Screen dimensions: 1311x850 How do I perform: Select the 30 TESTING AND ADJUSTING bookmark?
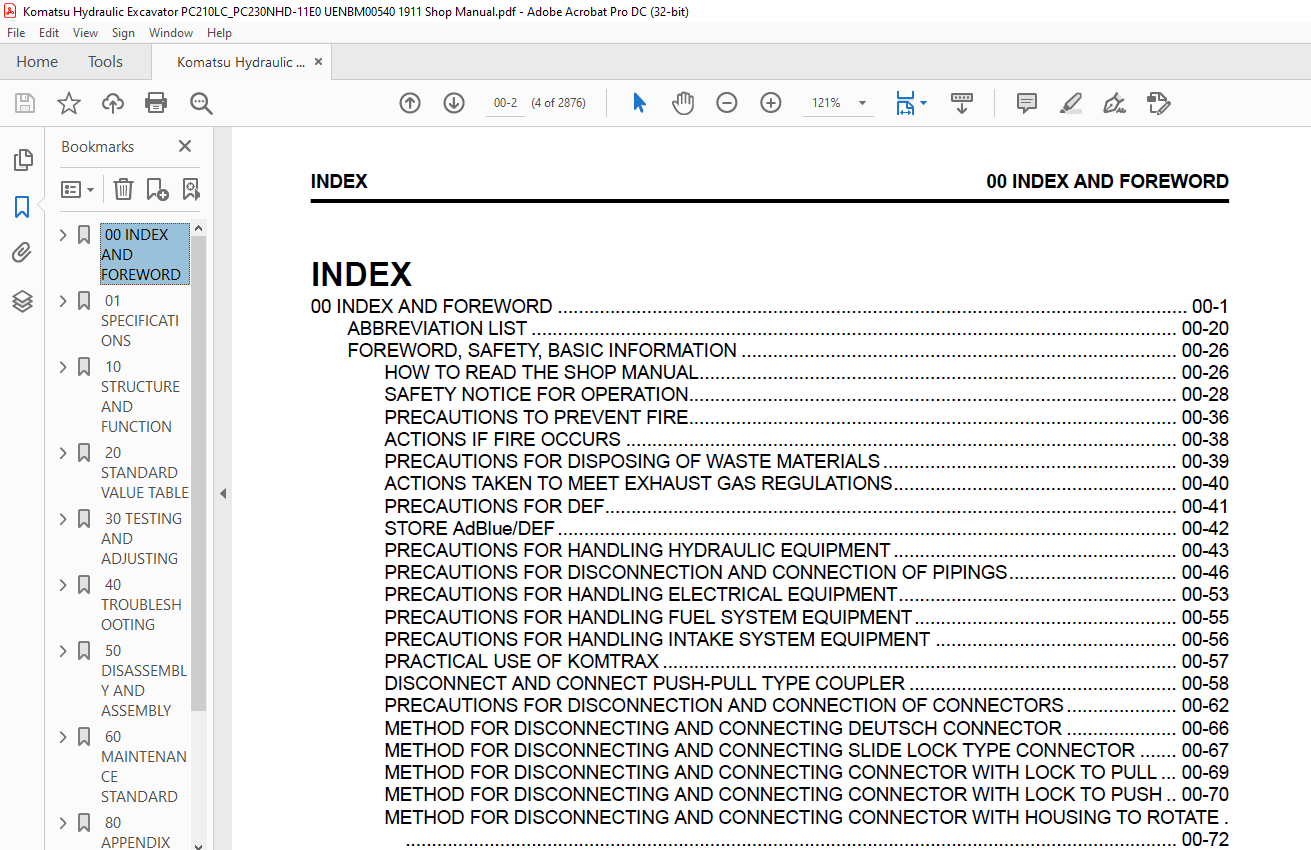[141, 538]
